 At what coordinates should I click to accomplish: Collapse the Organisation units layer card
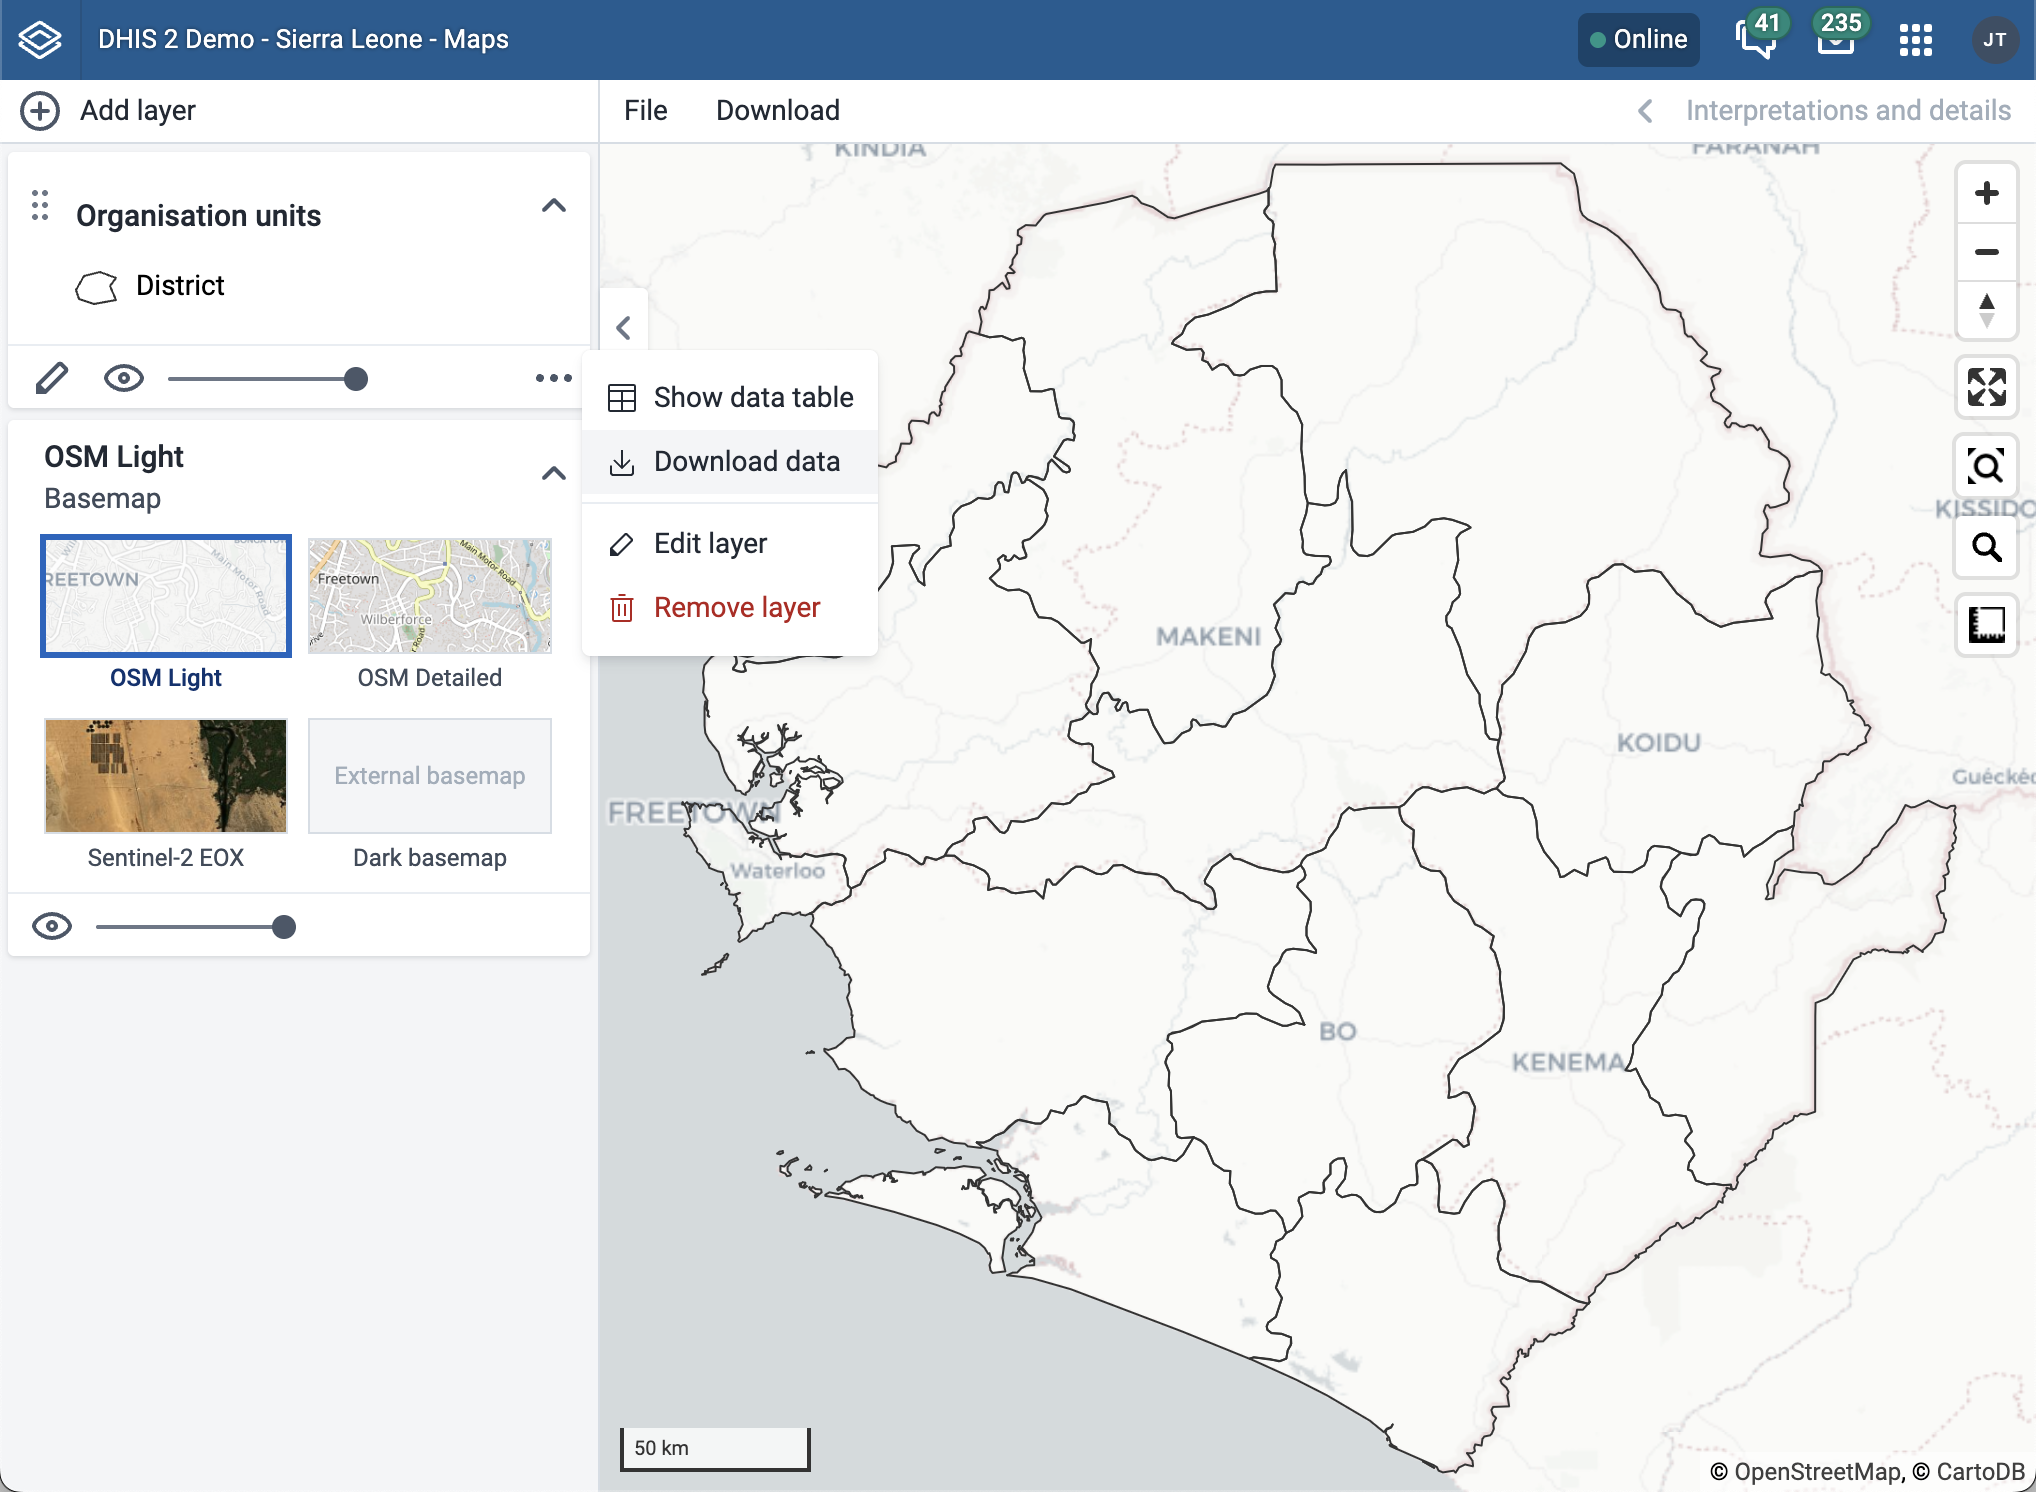555,206
